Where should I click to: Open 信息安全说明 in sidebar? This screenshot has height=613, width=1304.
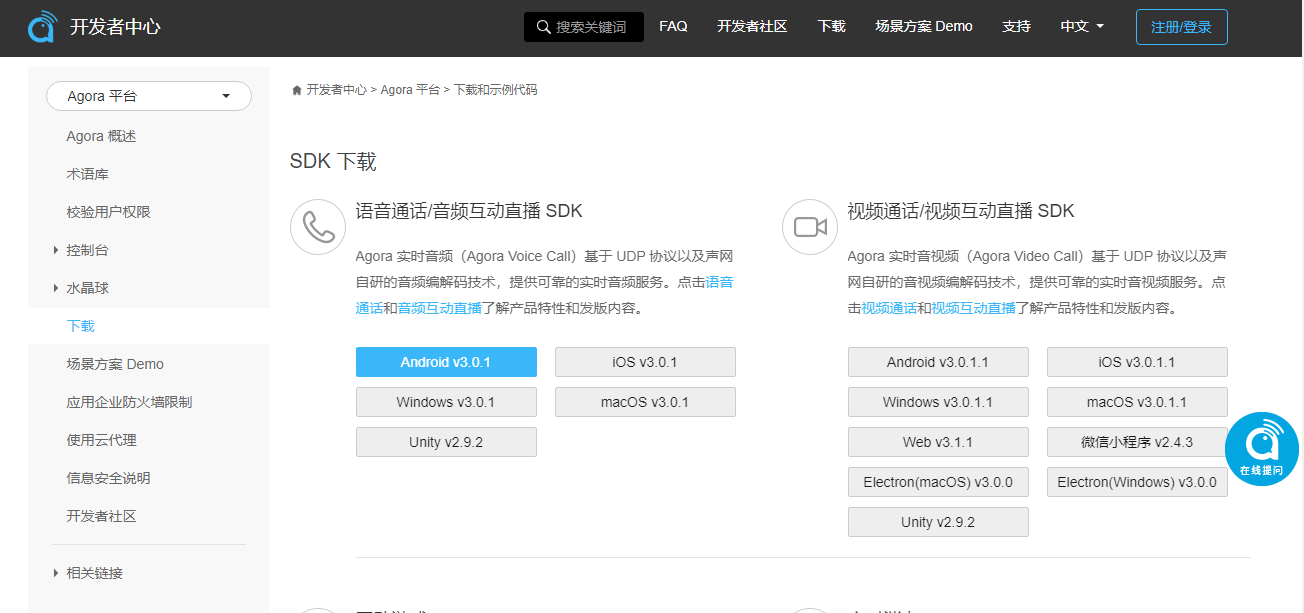coord(108,478)
